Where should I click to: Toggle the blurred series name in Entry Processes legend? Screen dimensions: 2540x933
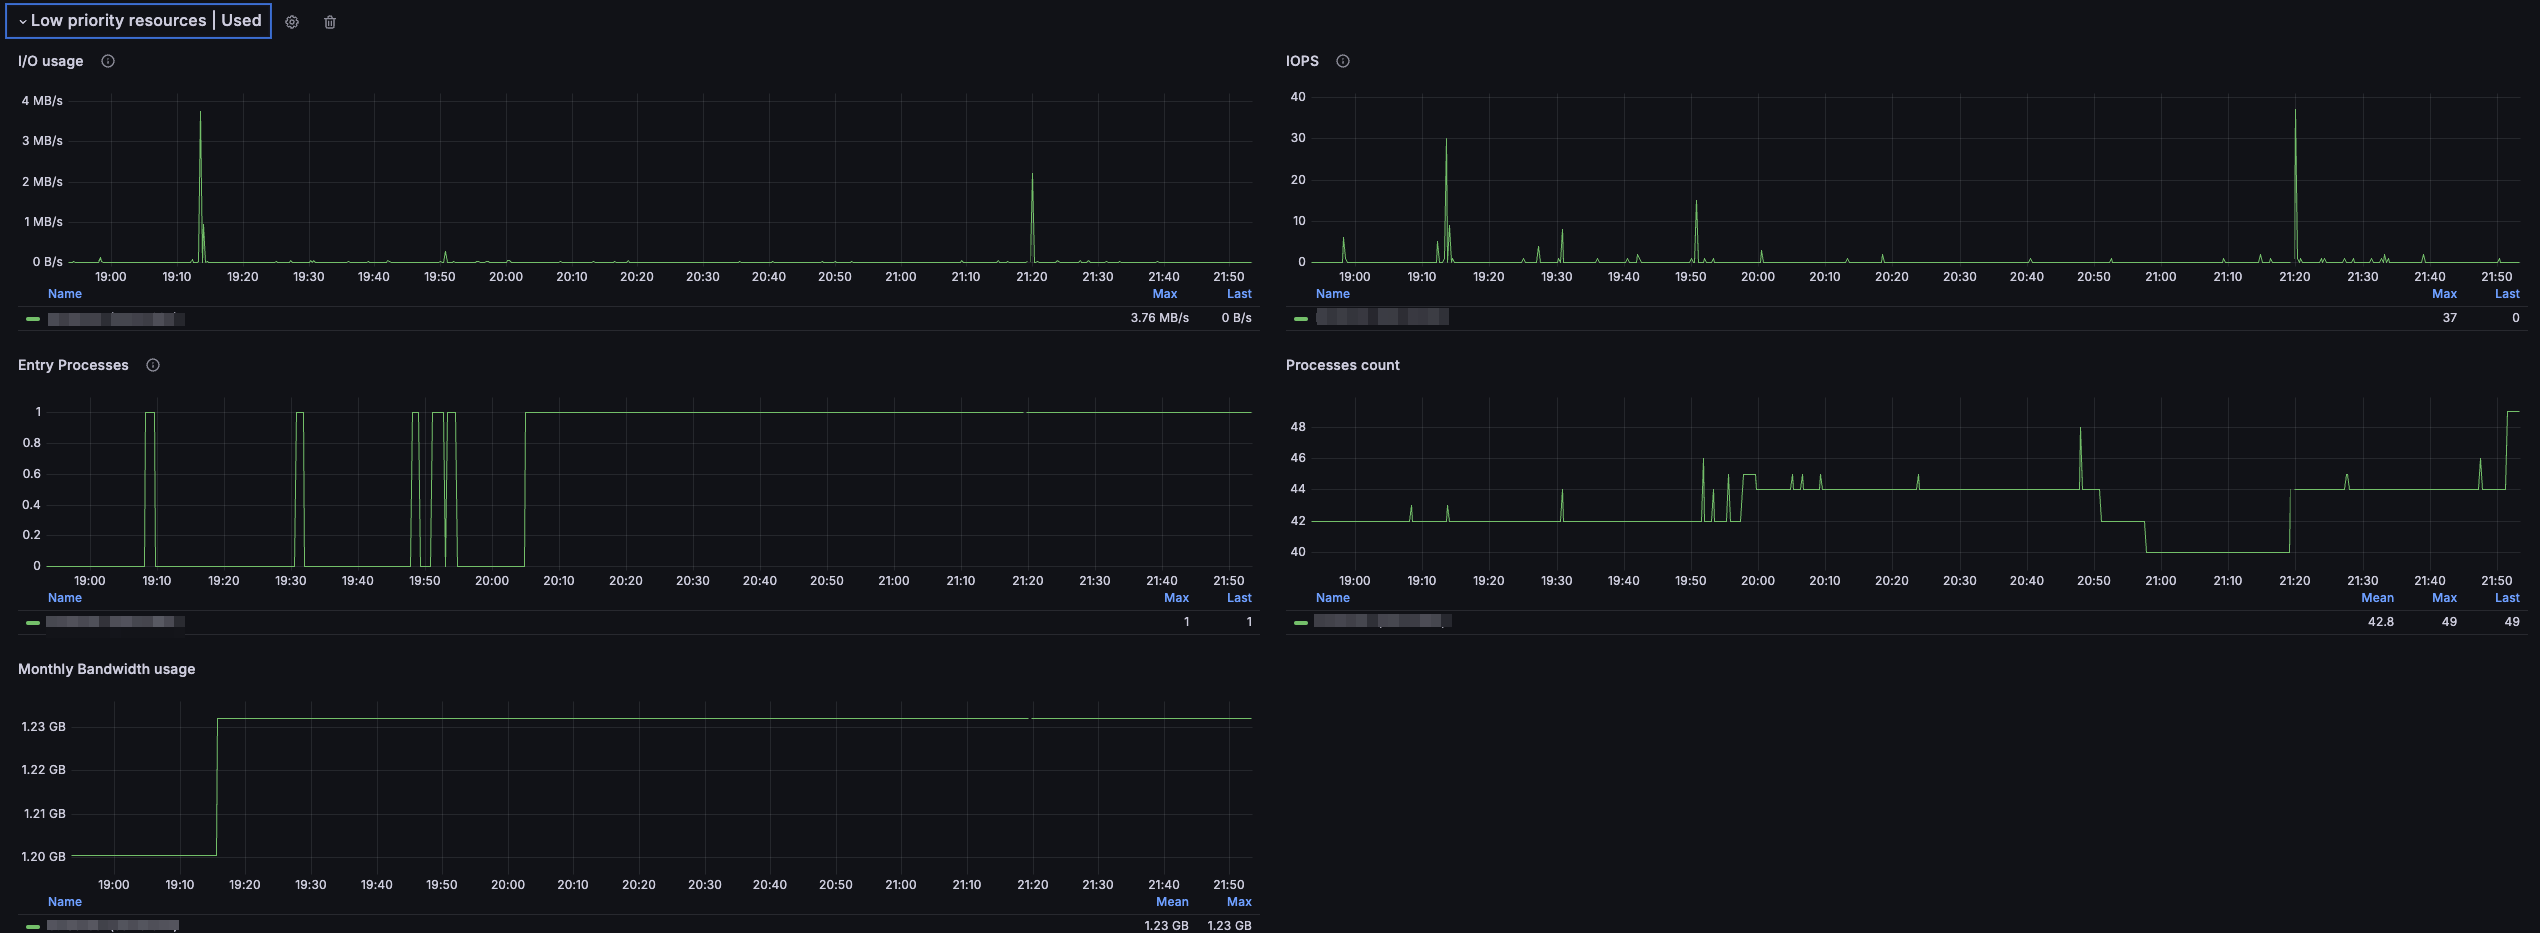tap(116, 622)
